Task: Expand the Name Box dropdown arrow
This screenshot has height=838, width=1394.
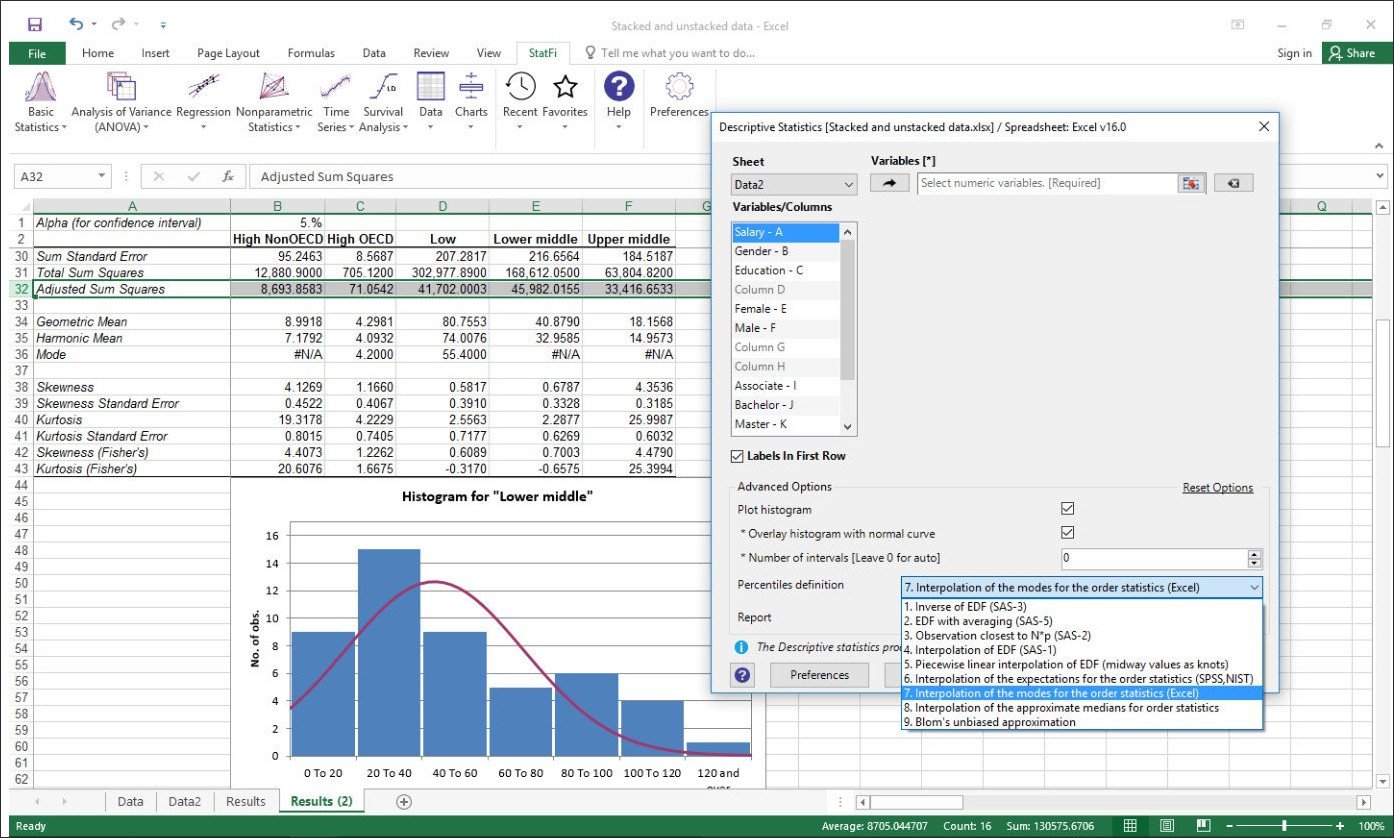Action: click(x=102, y=176)
